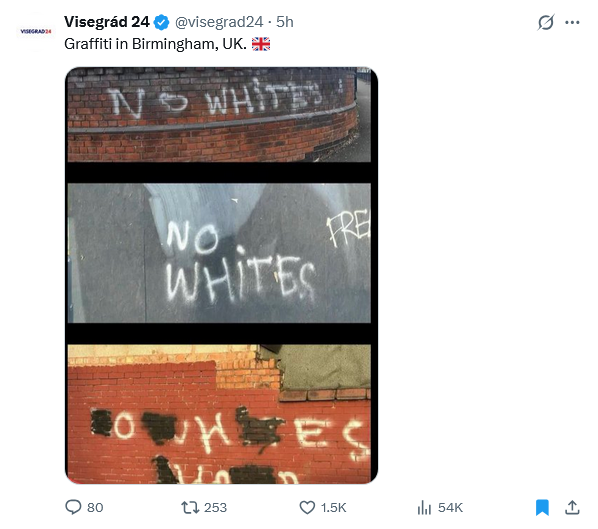Click the repost arrows icon
This screenshot has width=598, height=529.
coord(190,508)
